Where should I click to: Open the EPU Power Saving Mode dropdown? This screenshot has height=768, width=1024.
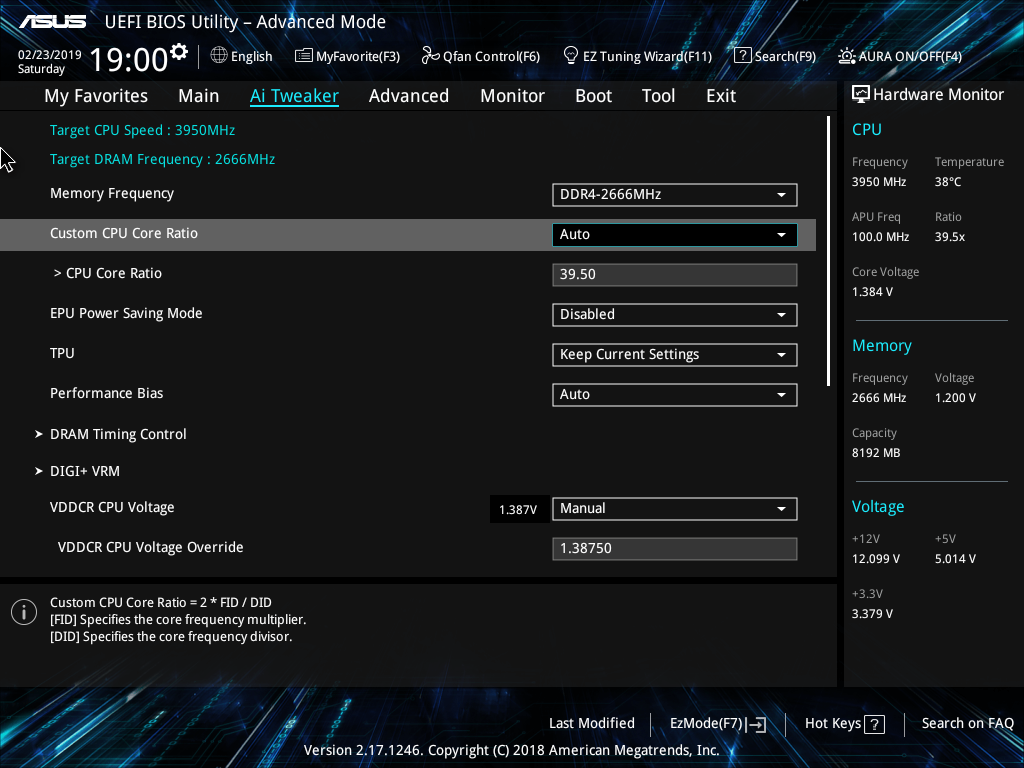pyautogui.click(x=675, y=315)
